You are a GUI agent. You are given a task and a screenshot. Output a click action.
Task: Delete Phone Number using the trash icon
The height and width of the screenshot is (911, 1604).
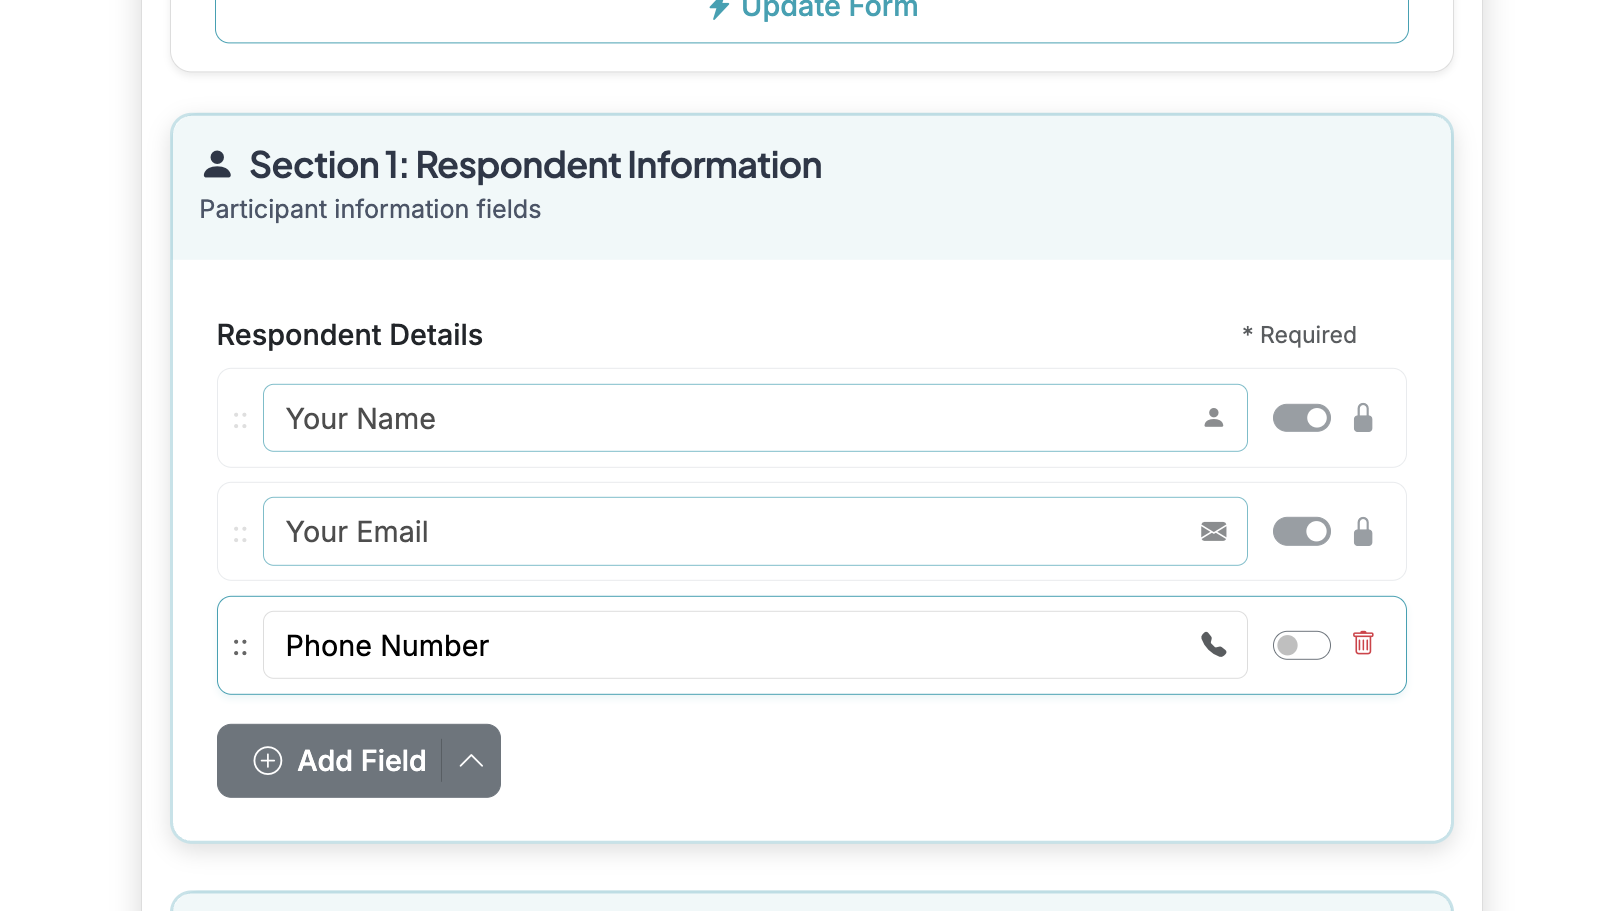click(x=1364, y=645)
